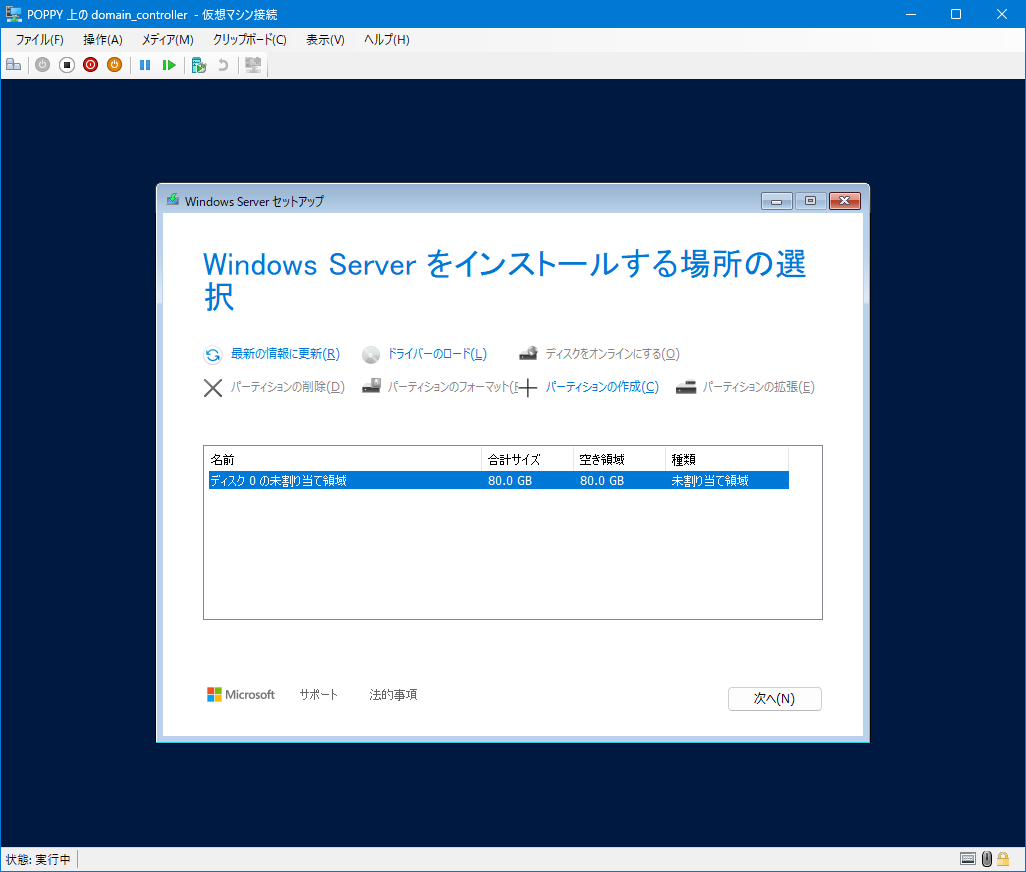Close the Windows Server セットアップ dialog

click(x=845, y=201)
